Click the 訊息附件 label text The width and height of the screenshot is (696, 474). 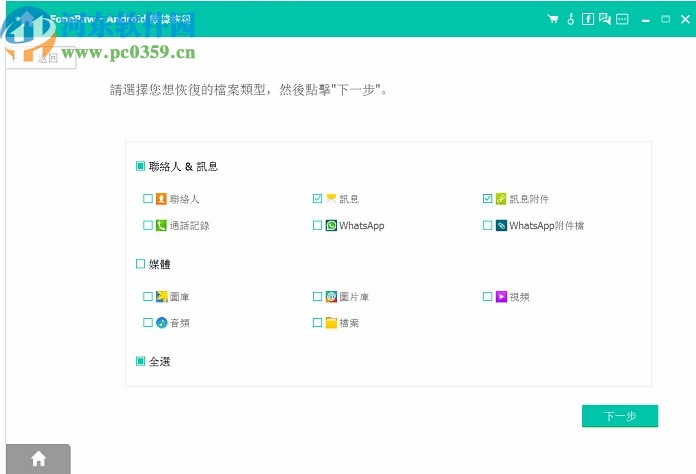point(529,199)
